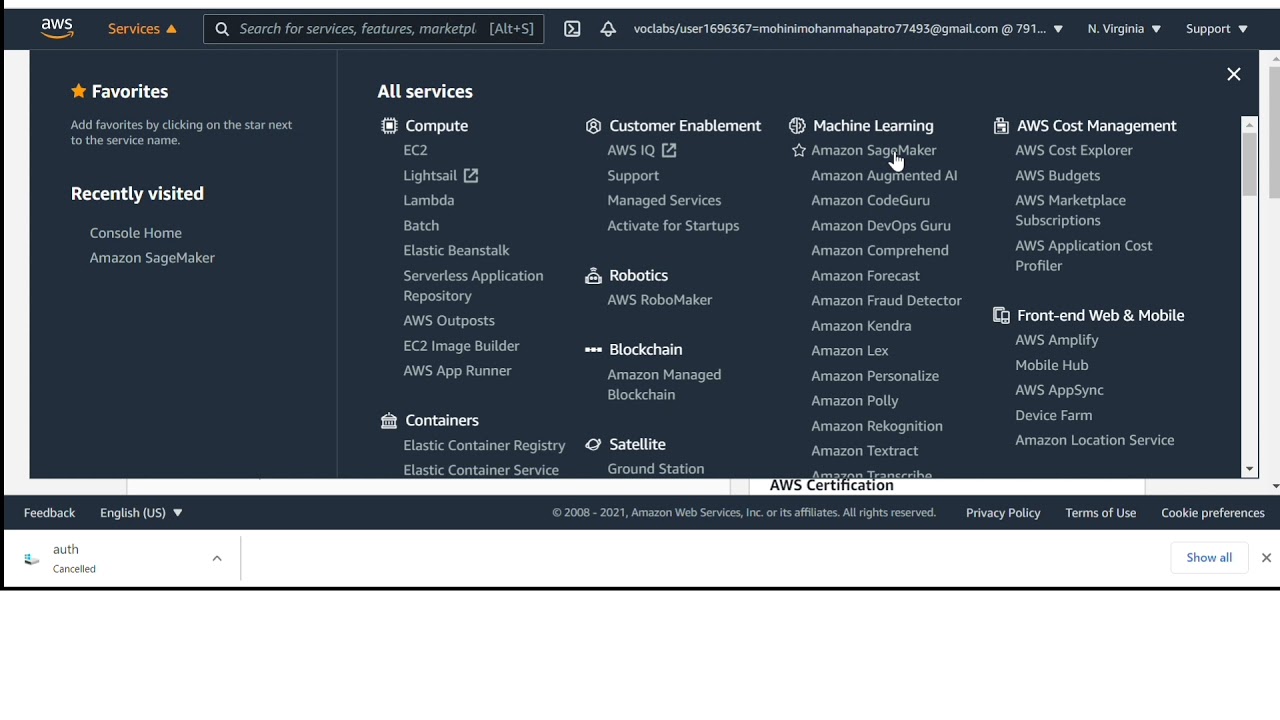The width and height of the screenshot is (1280, 720).
Task: Open AWS Budgets
Action: 1058,176
